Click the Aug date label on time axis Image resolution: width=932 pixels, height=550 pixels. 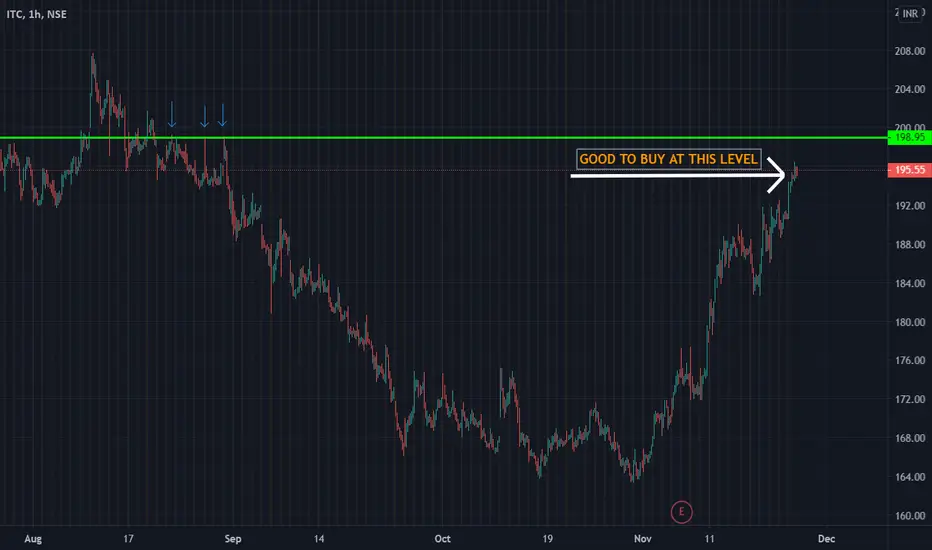(33, 539)
